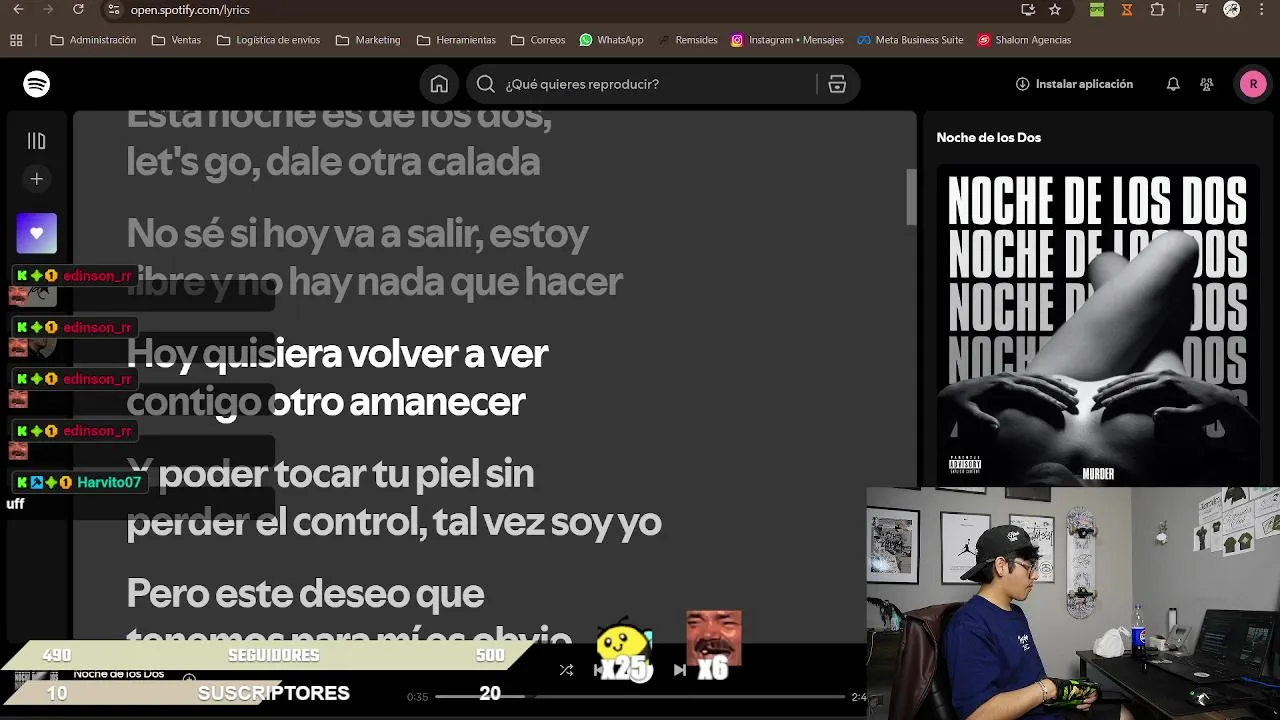This screenshot has height=720, width=1280.
Task: View site information icon in address bar
Action: tap(114, 10)
